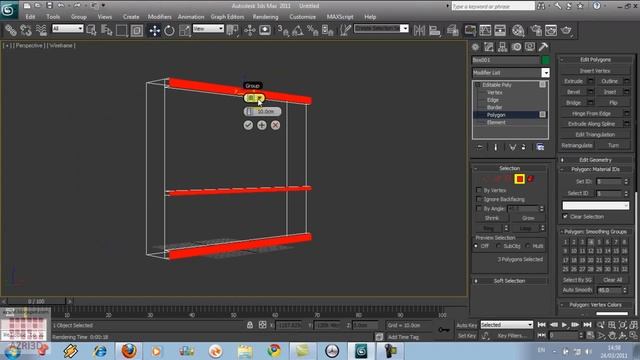640x360 pixels.
Task: Enable the Ignore Backfacing checkbox
Action: [x=479, y=199]
